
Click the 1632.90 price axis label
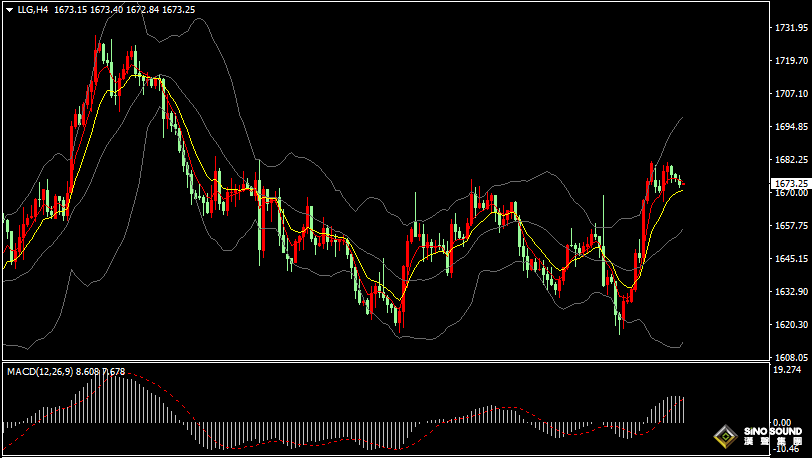[x=790, y=292]
